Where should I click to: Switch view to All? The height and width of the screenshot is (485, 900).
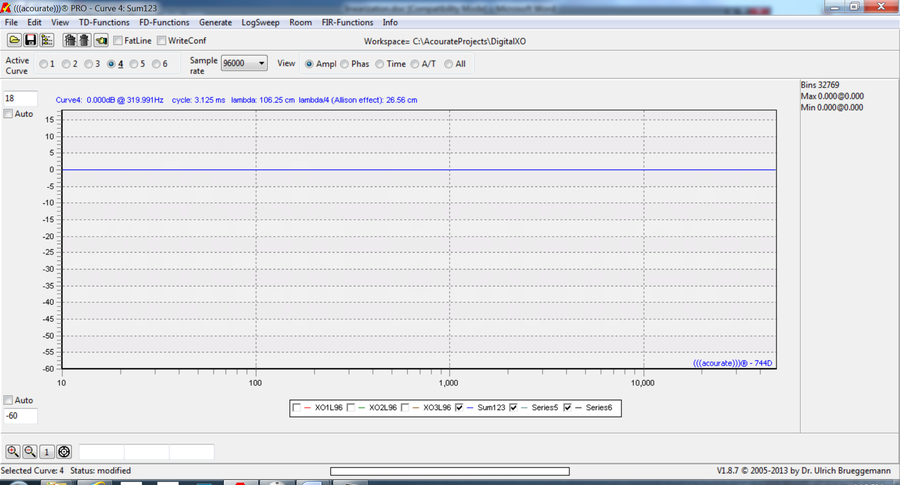pos(449,64)
